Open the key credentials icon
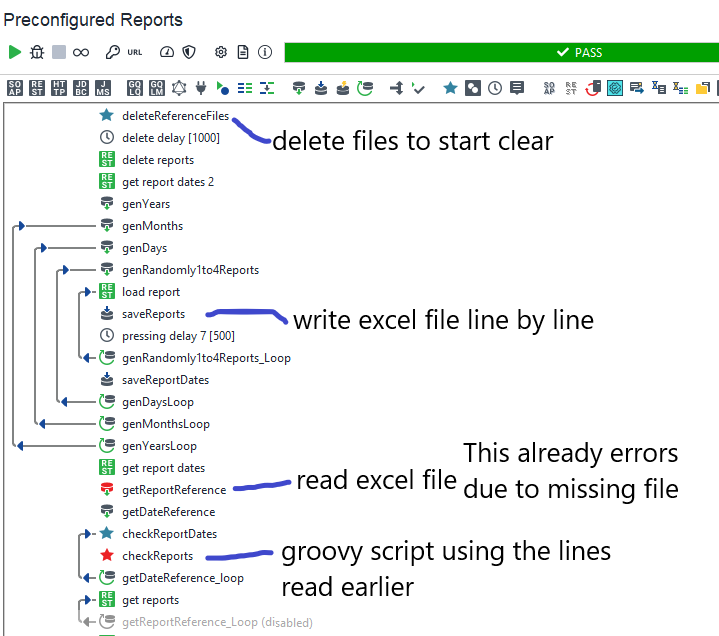The height and width of the screenshot is (636, 719). (113, 52)
